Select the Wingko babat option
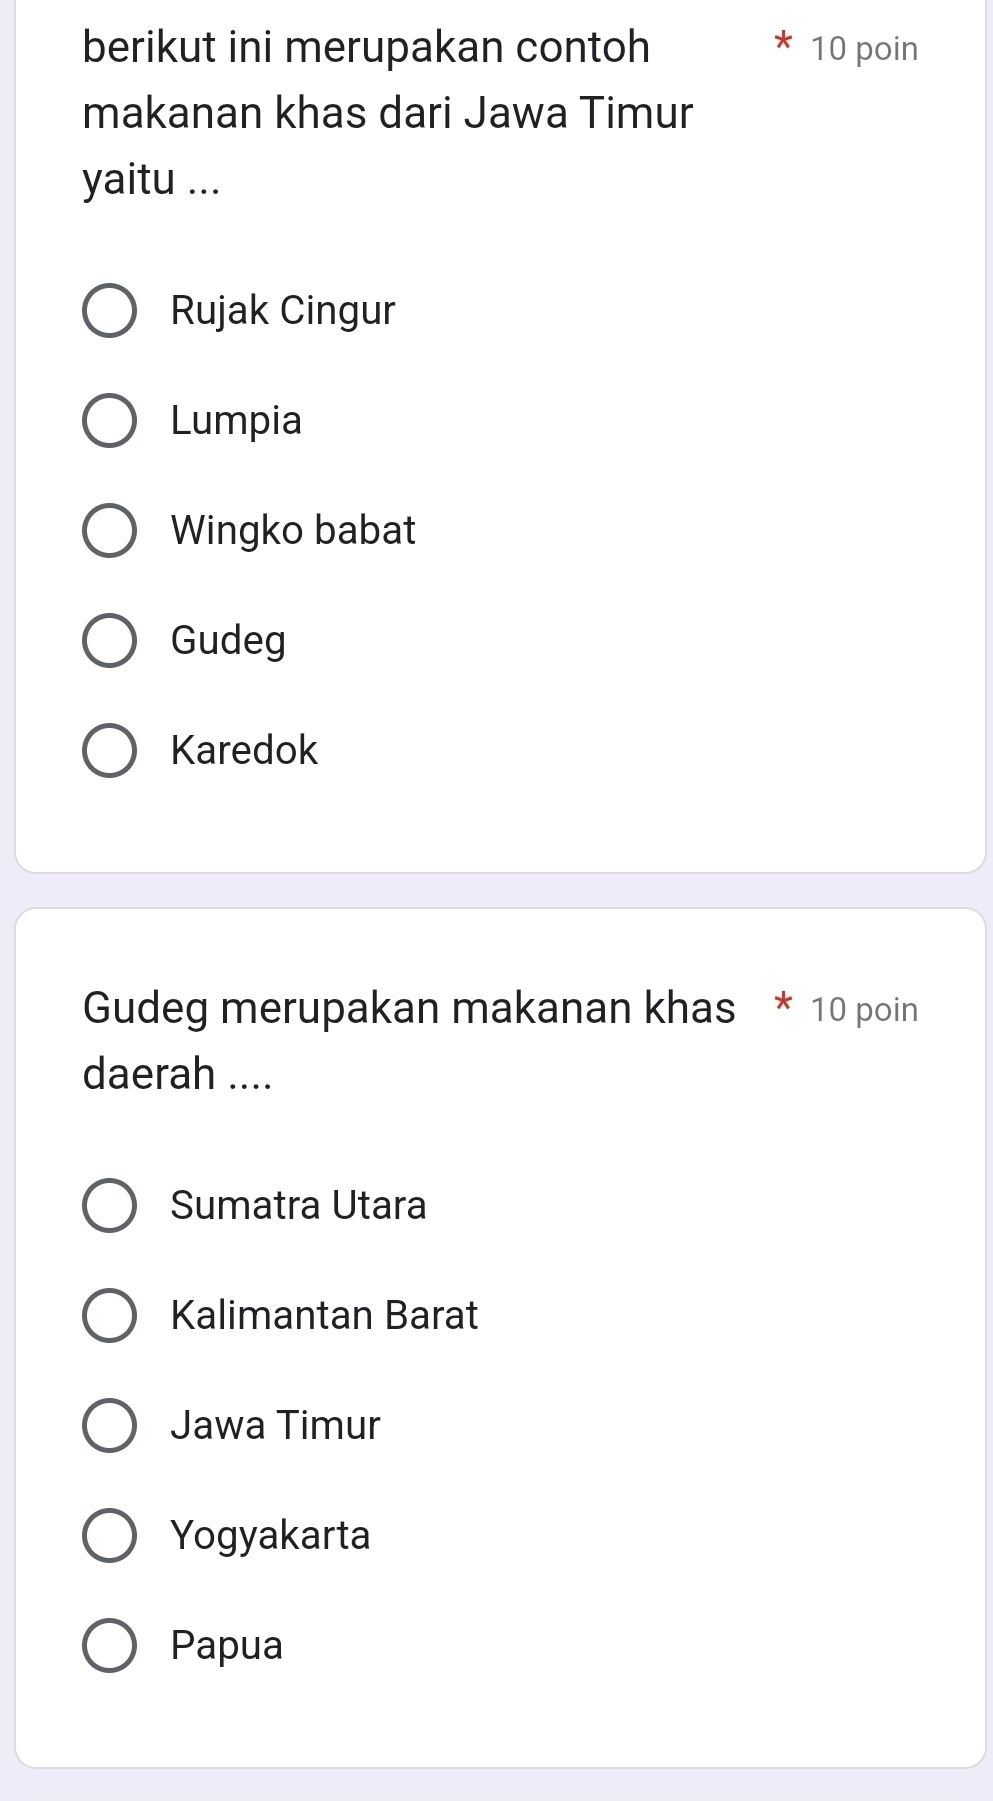This screenshot has height=1801, width=993. (109, 531)
